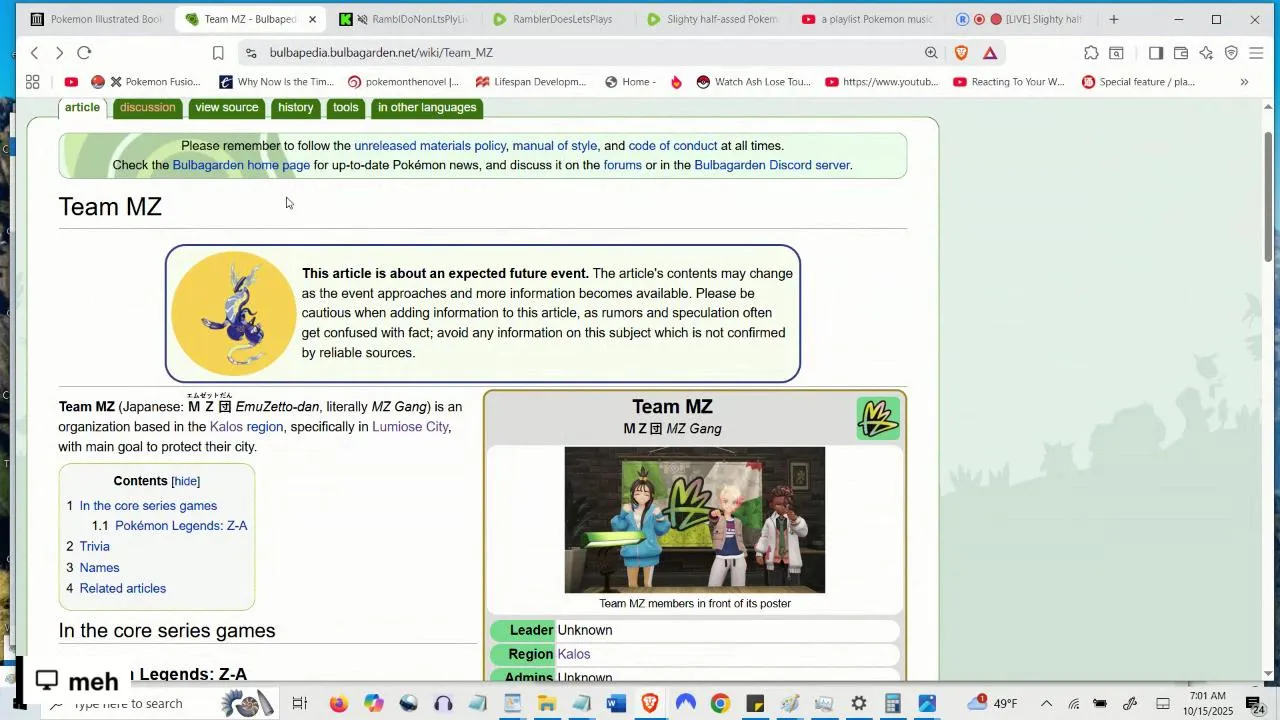Open the Reacting To Your W... bookmark
This screenshot has height=720, width=1280.
tap(1008, 82)
